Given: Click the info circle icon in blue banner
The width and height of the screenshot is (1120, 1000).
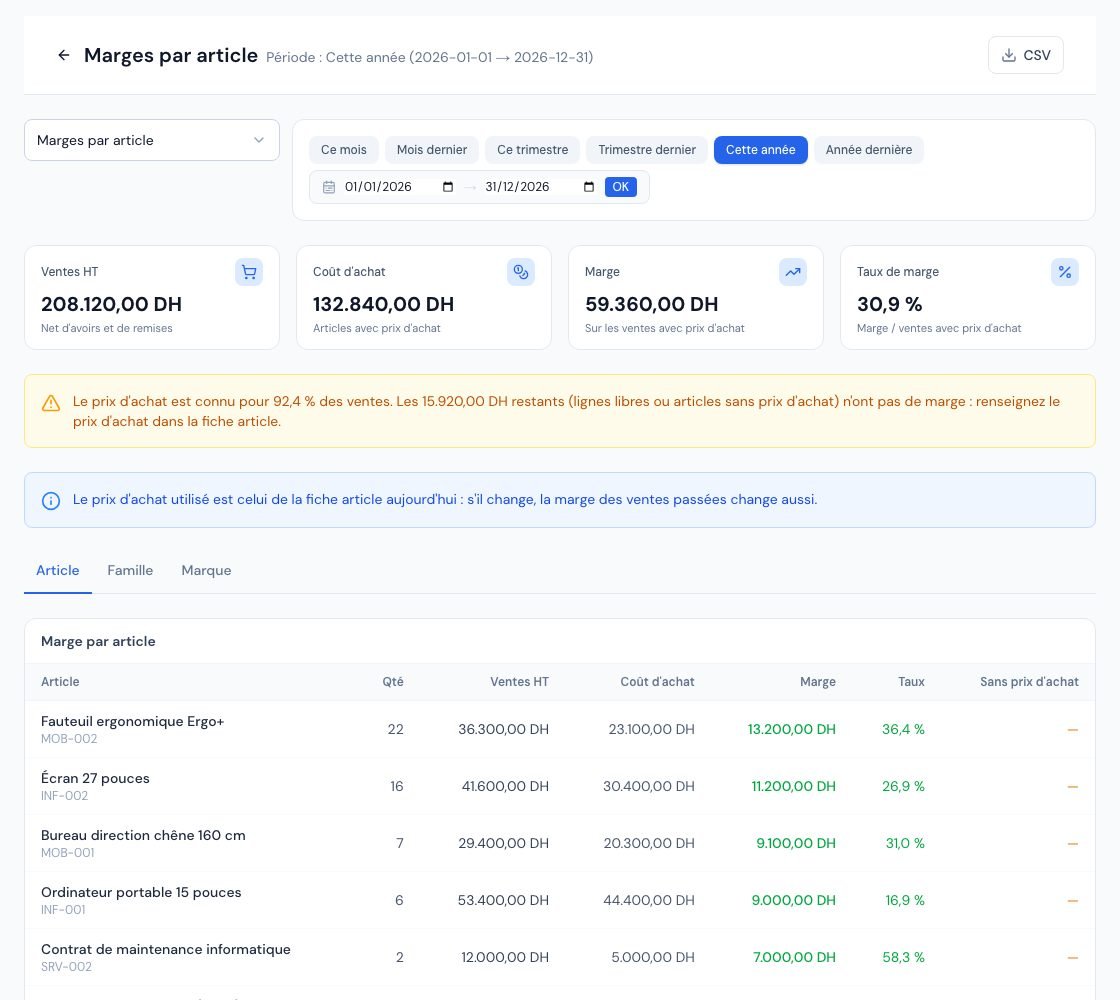Looking at the screenshot, I should coord(51,501).
